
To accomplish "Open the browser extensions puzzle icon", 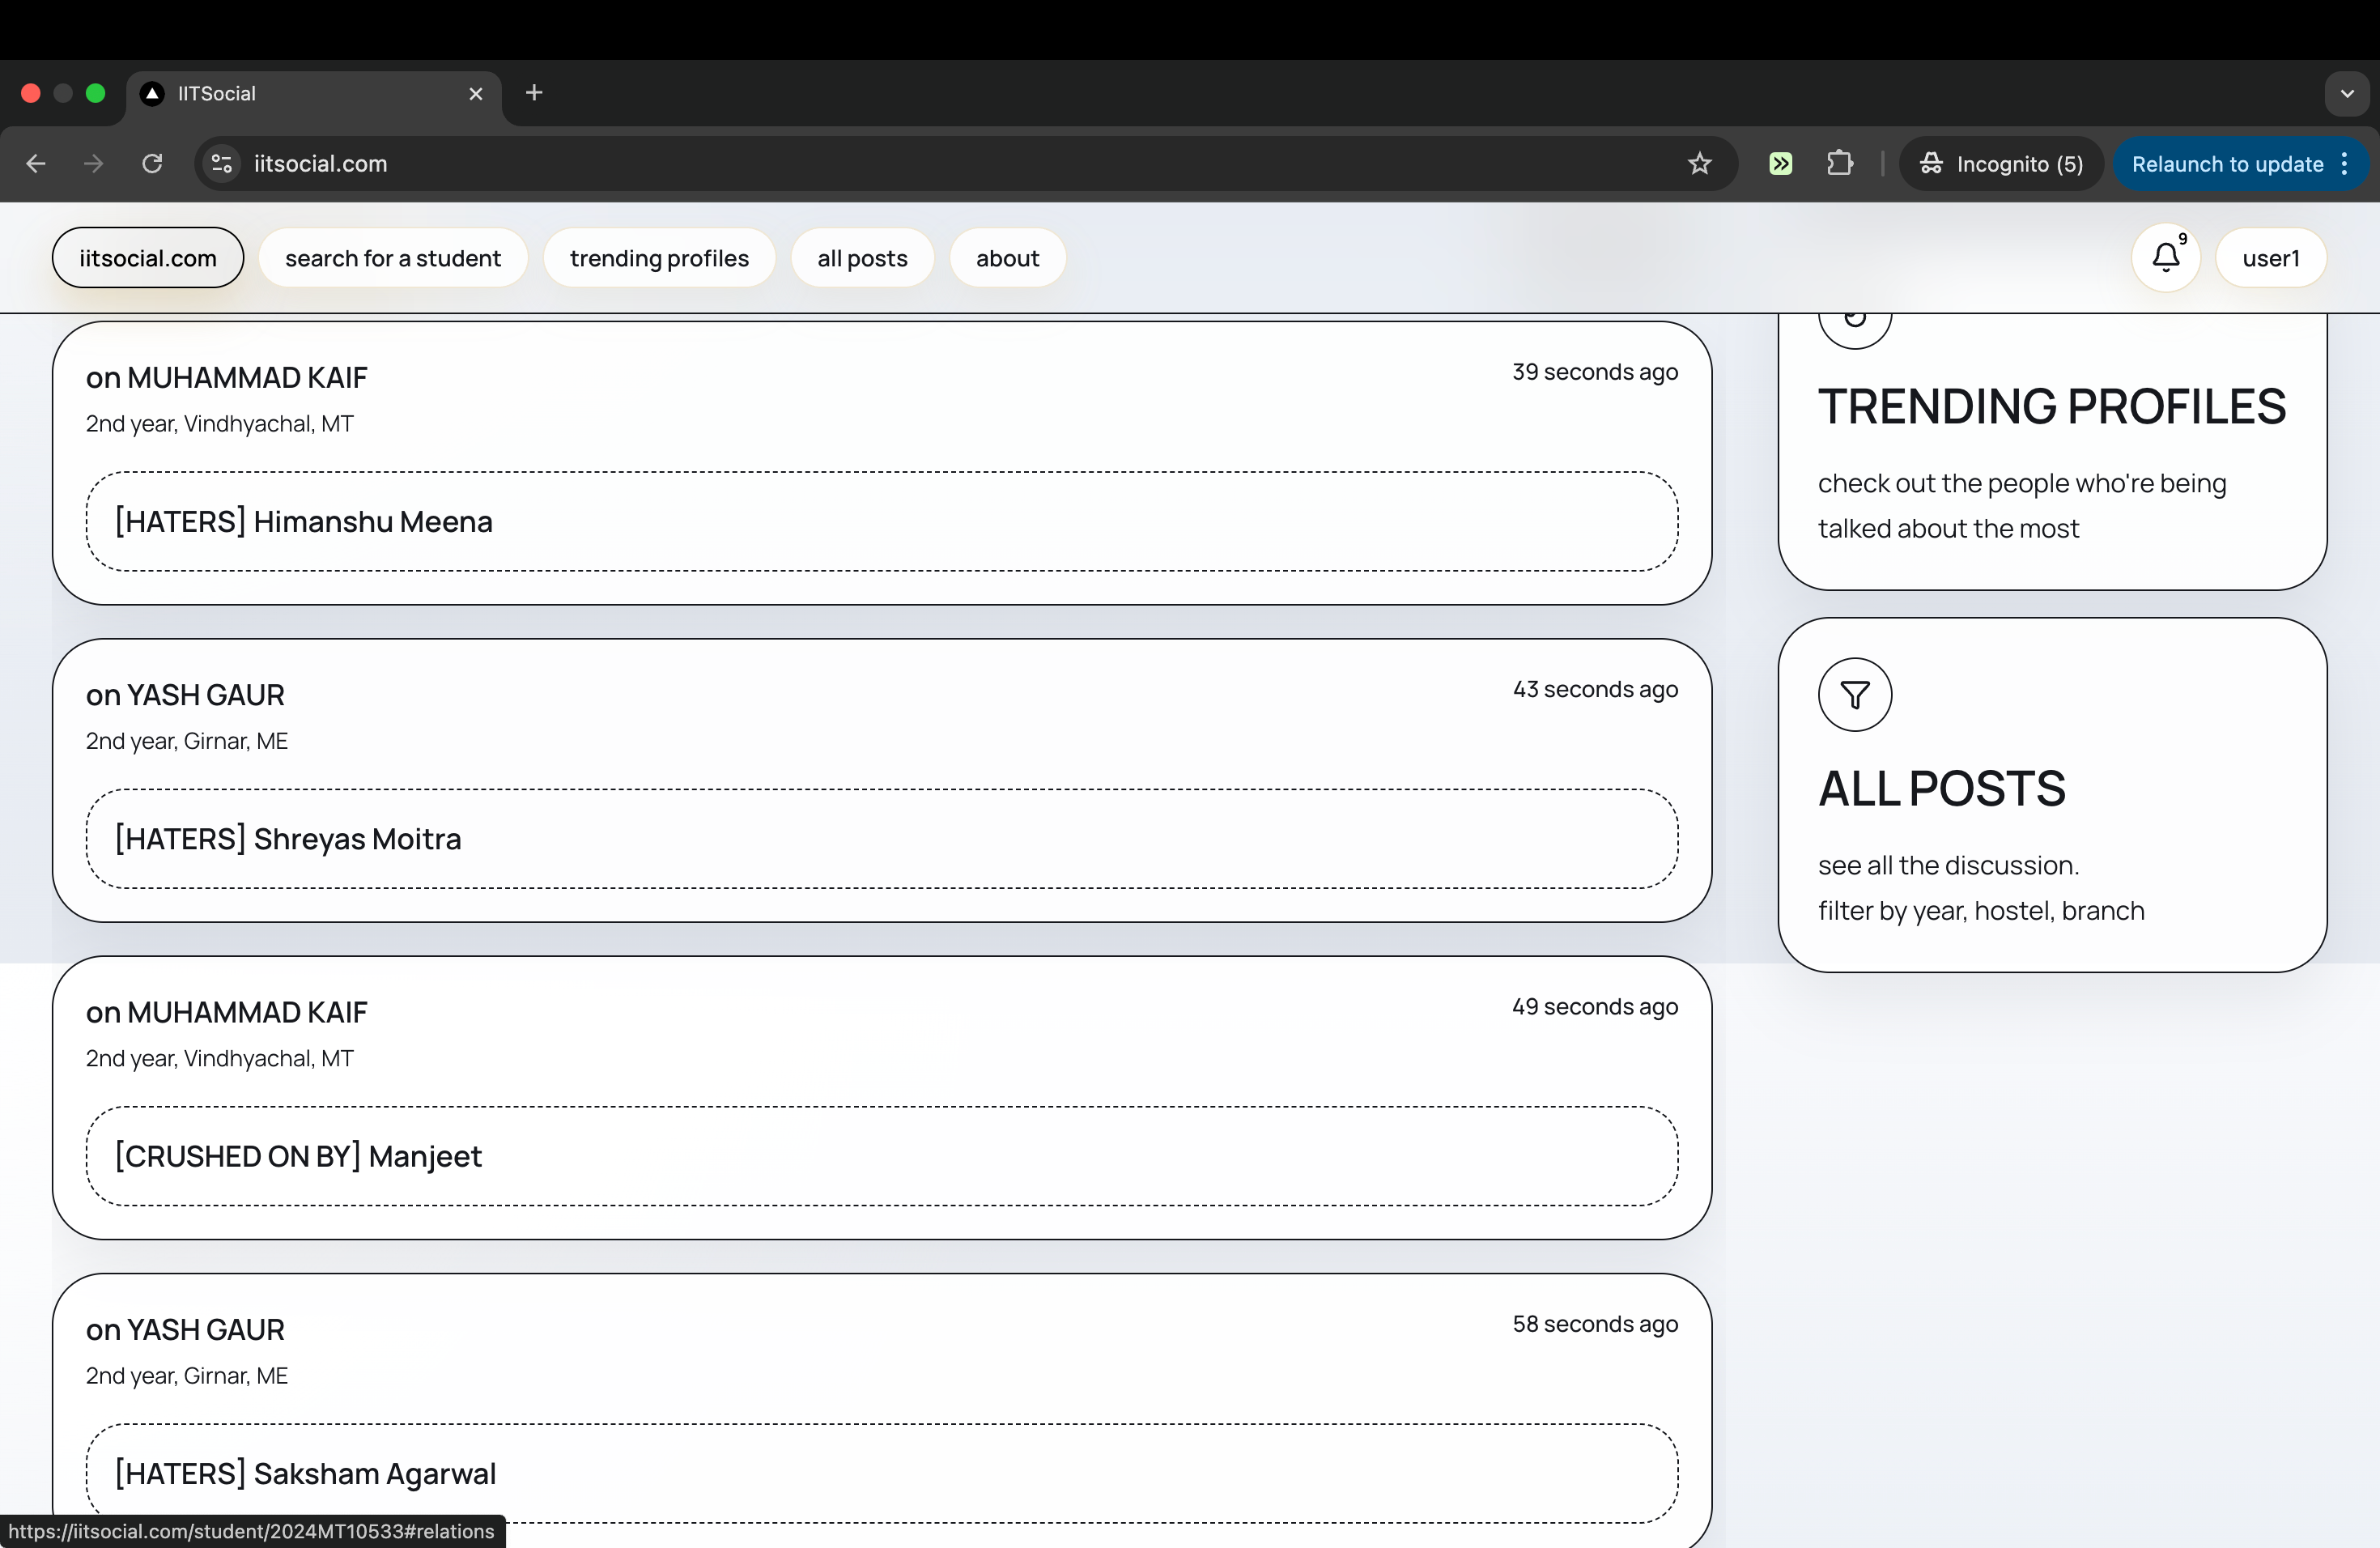I will click(1839, 164).
